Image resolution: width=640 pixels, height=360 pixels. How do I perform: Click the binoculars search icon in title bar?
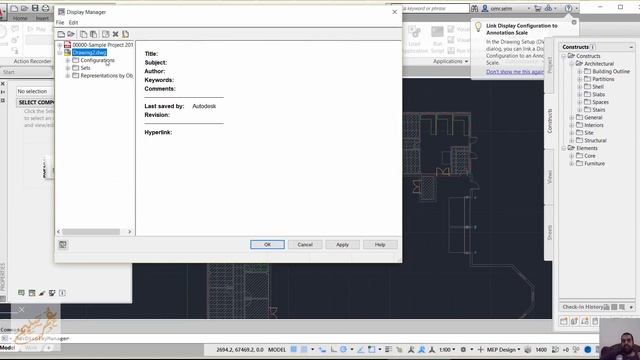click(474, 8)
